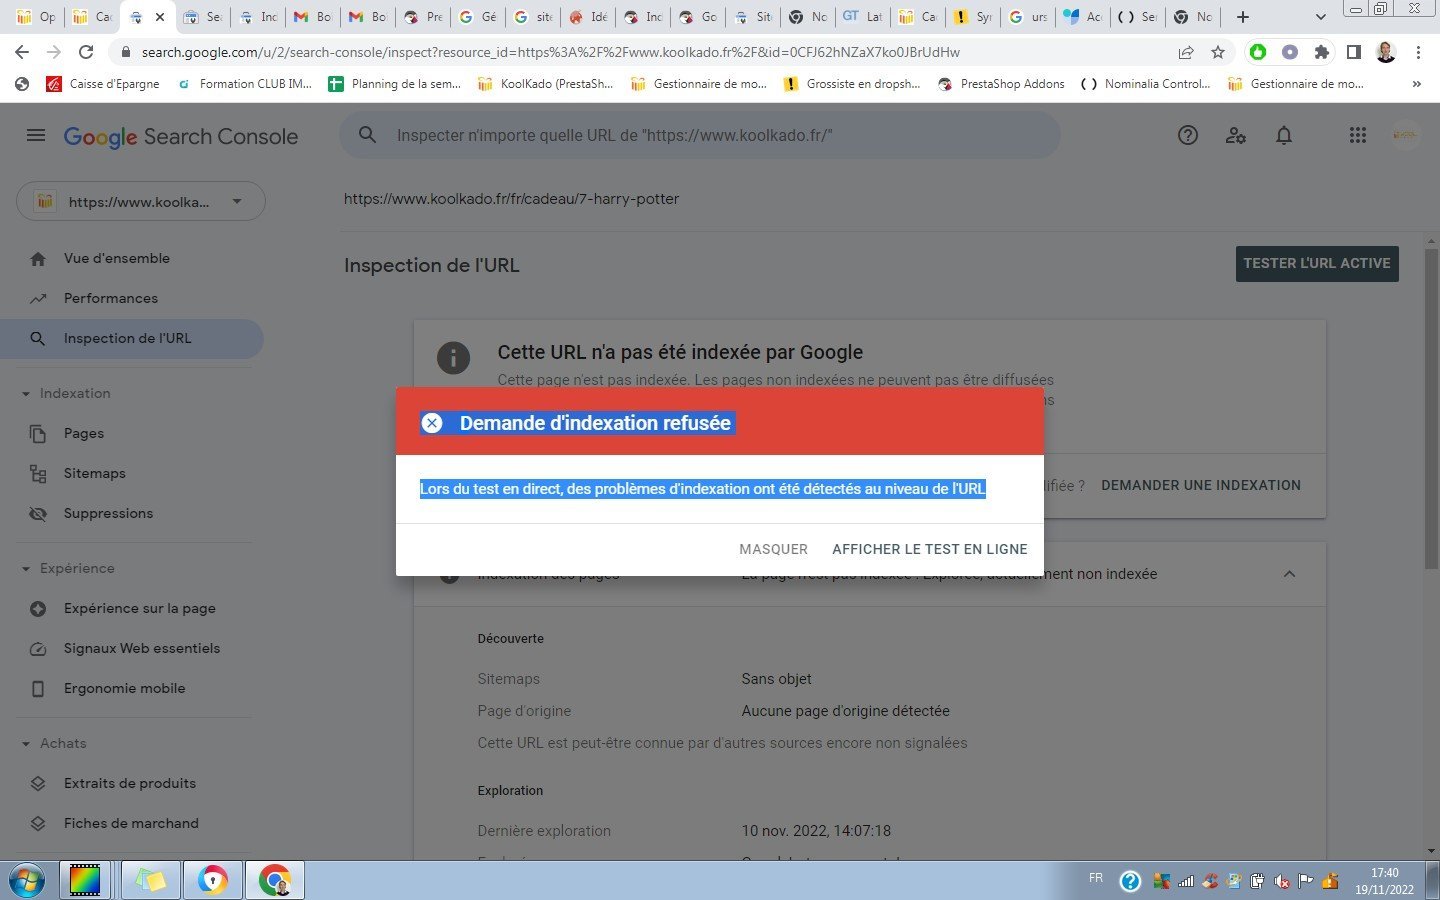Show the hidden bookmarks overflow chevron
The height and width of the screenshot is (900, 1440).
click(1417, 84)
